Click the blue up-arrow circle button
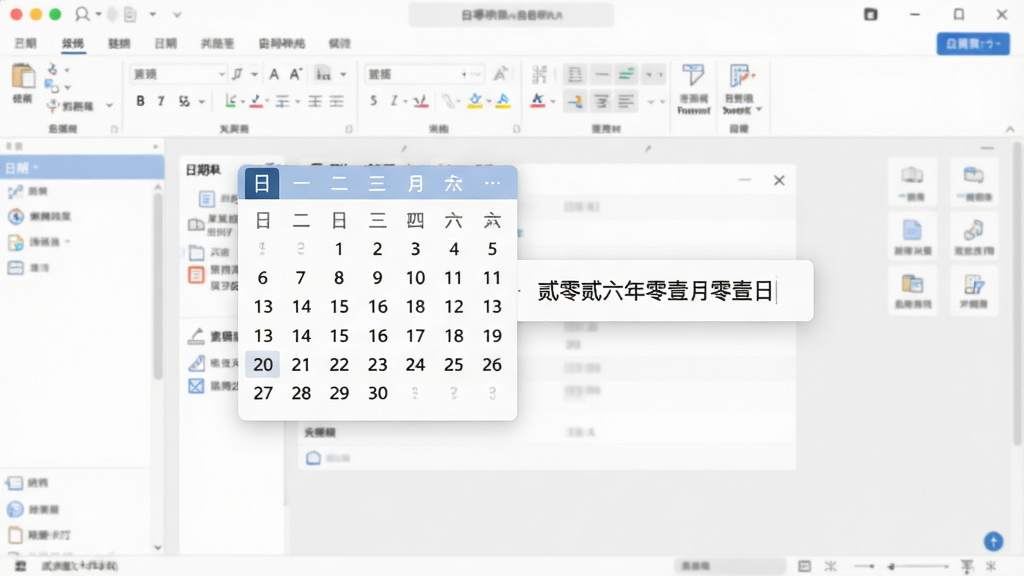Viewport: 1024px width, 576px height. 993,541
